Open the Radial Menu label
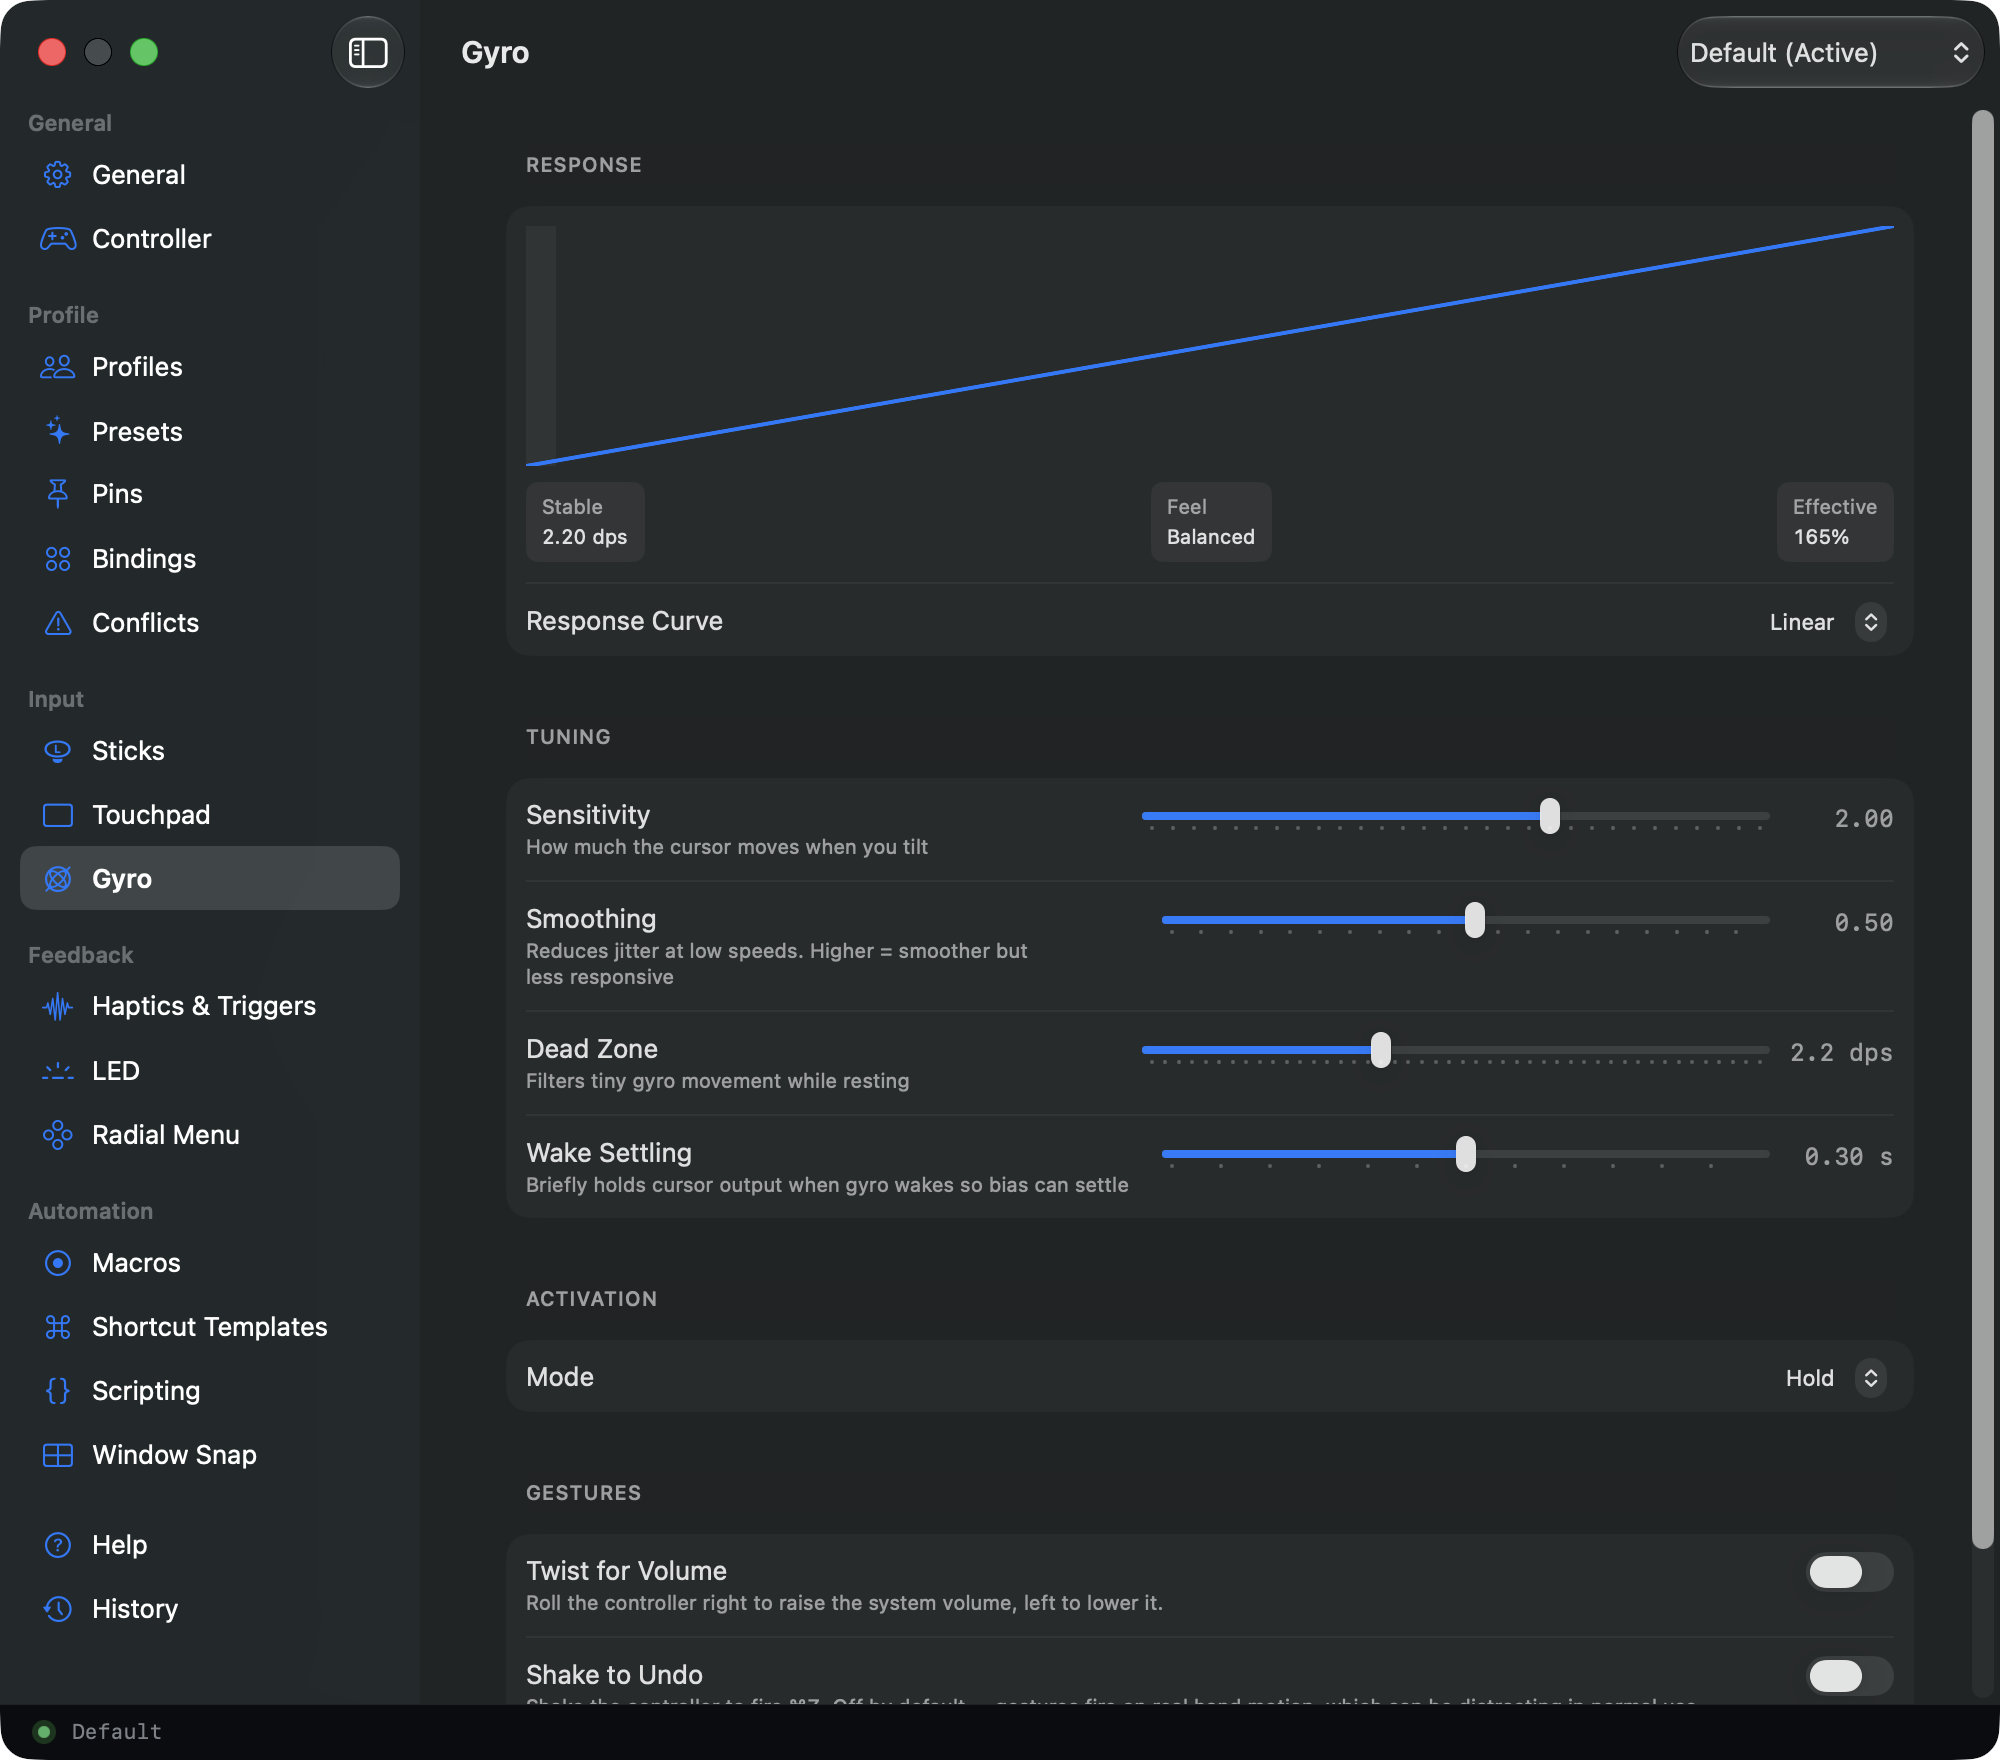This screenshot has width=2000, height=1760. click(166, 1135)
